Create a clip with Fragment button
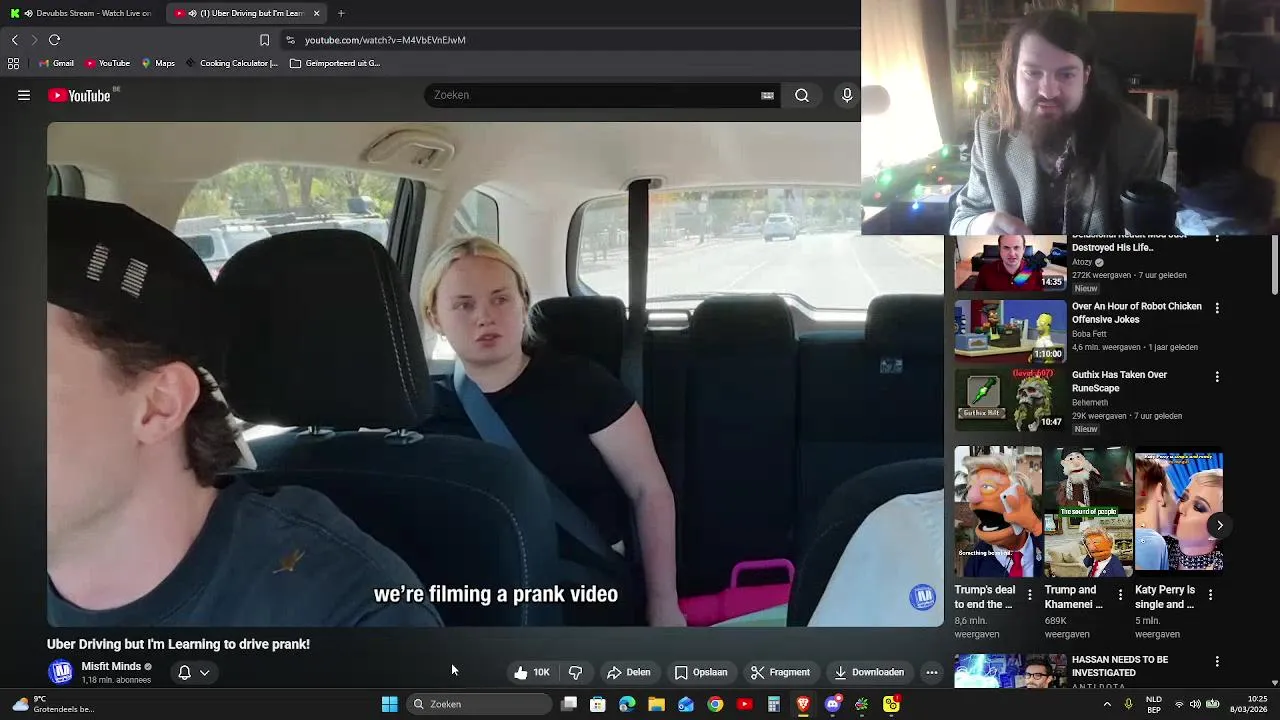The width and height of the screenshot is (1280, 720). [x=780, y=672]
